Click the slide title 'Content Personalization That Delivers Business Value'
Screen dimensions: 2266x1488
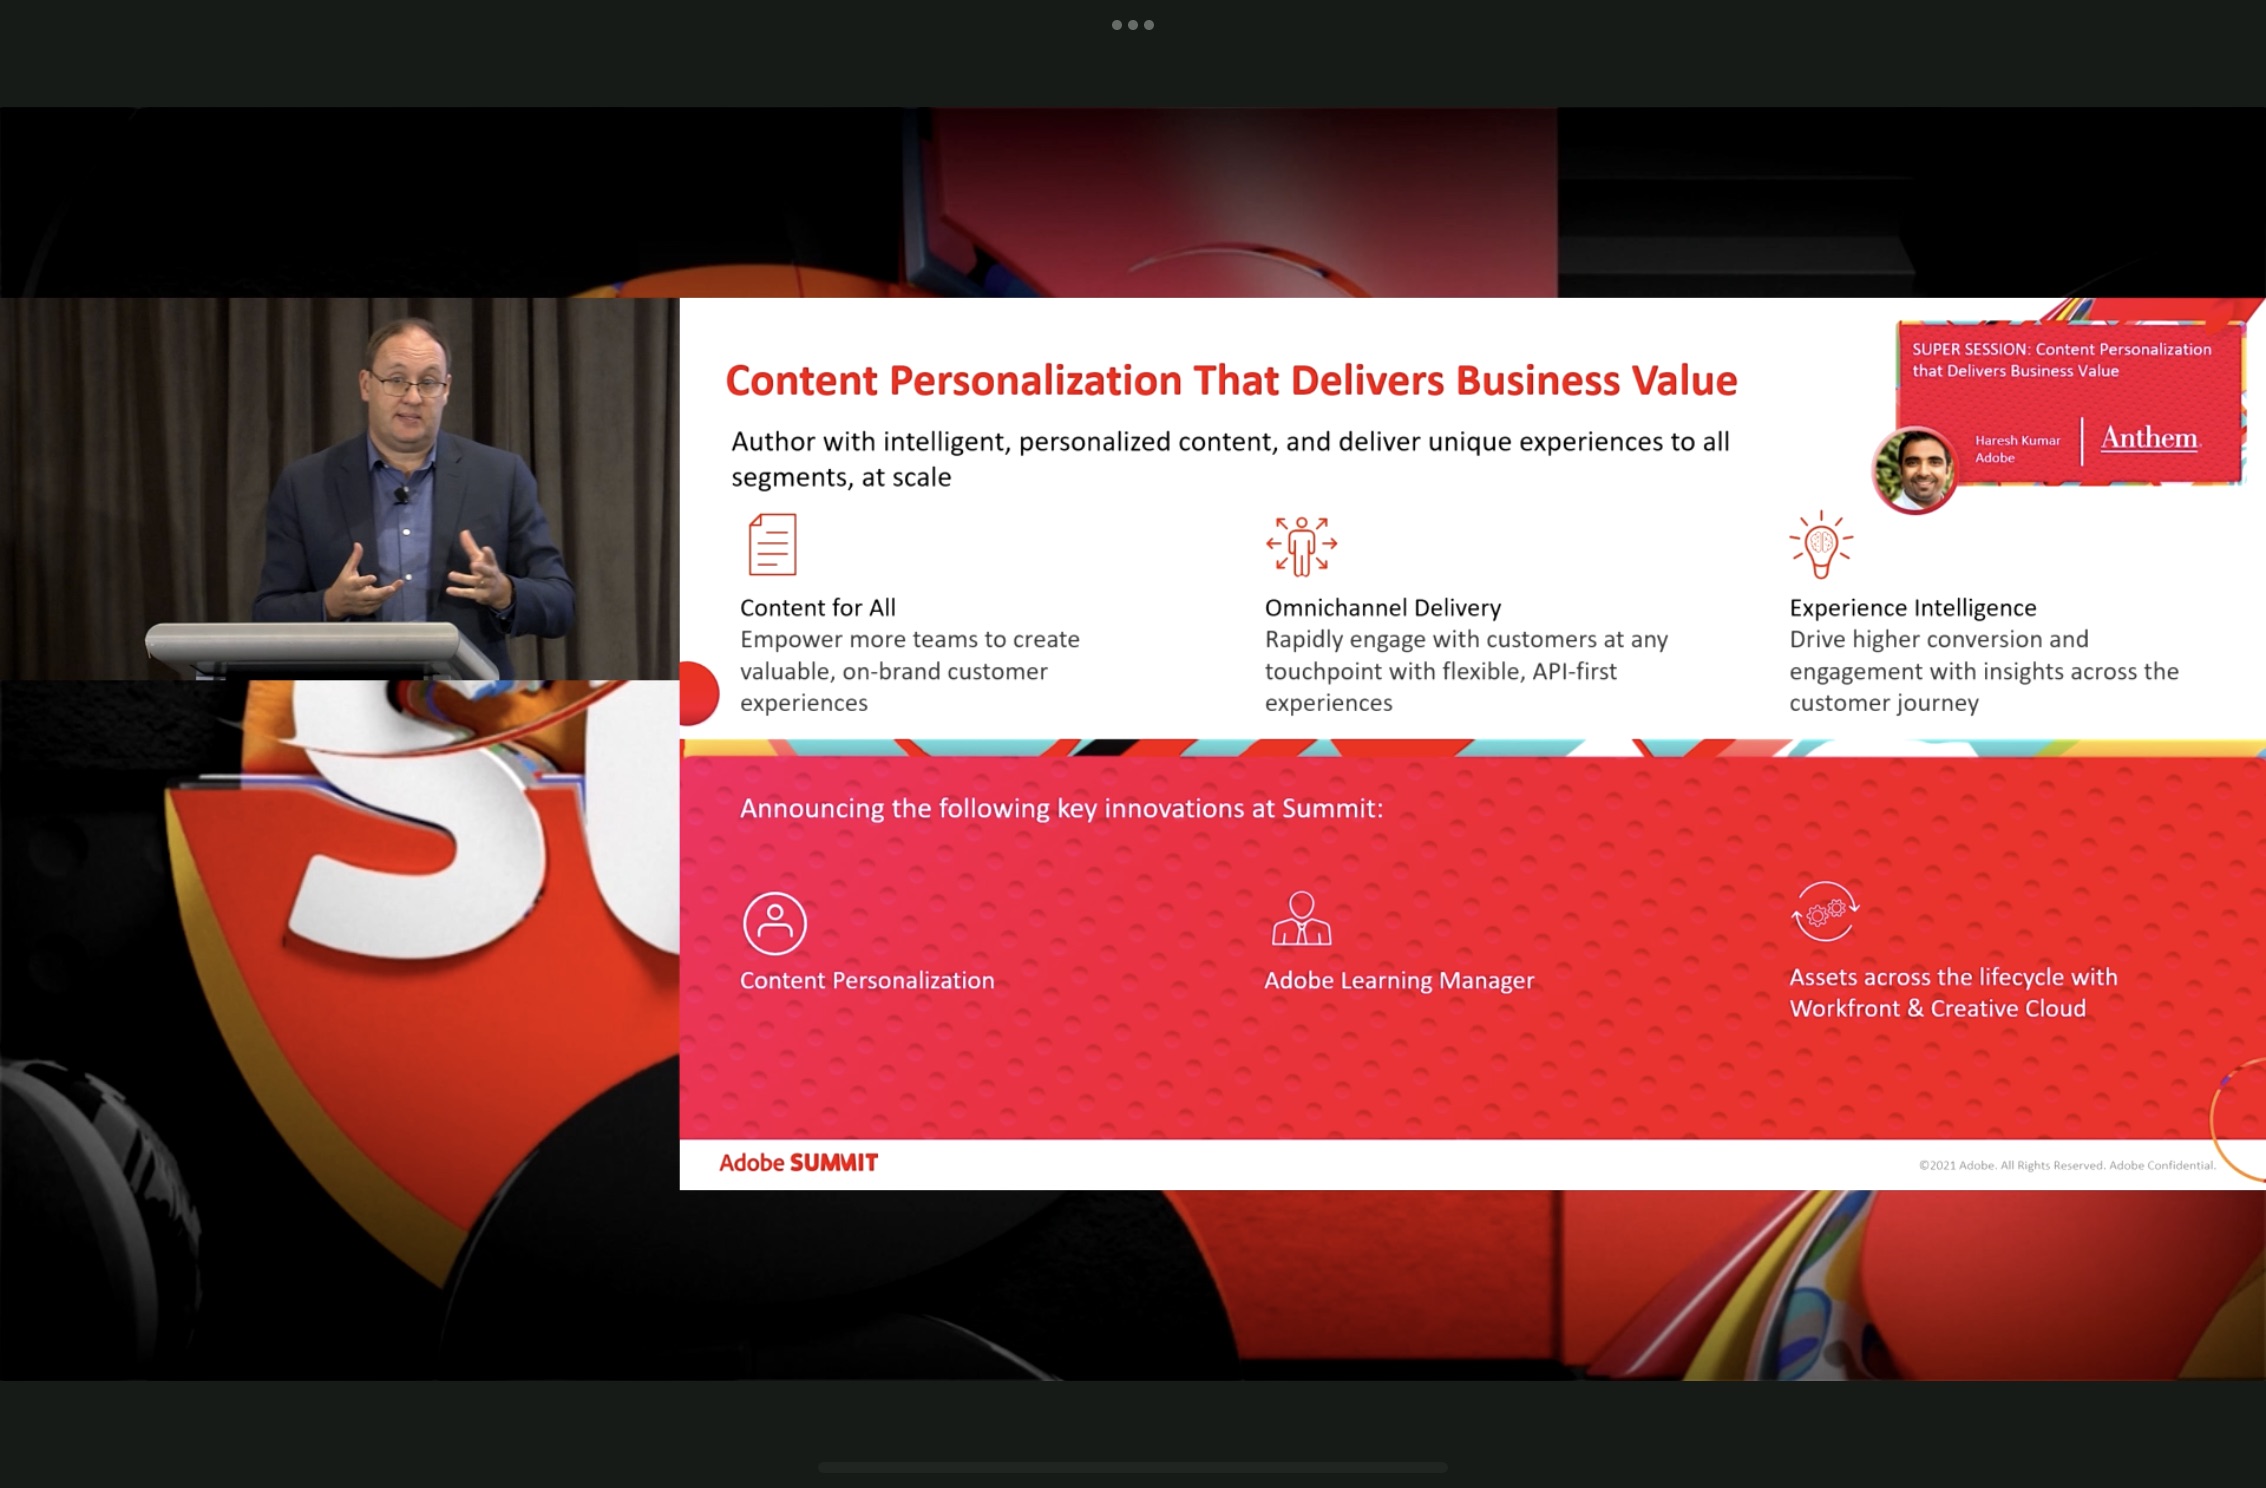[x=1231, y=380]
